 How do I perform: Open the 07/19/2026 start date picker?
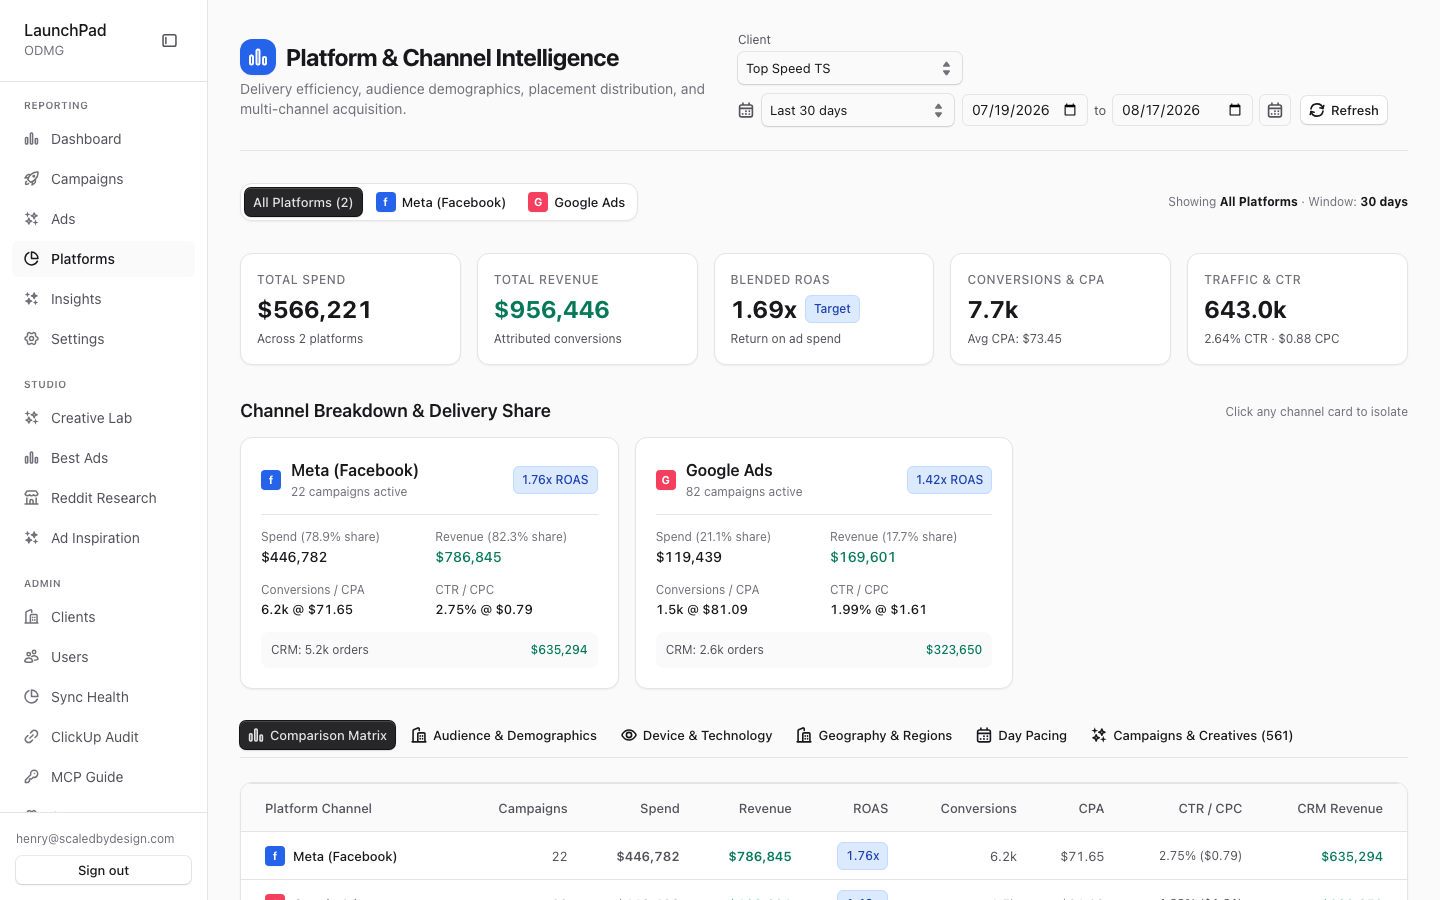click(x=1024, y=110)
